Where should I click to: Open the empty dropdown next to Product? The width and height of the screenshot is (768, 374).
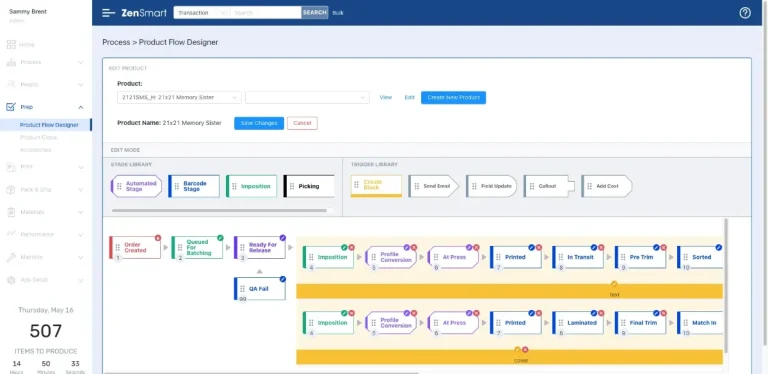307,97
